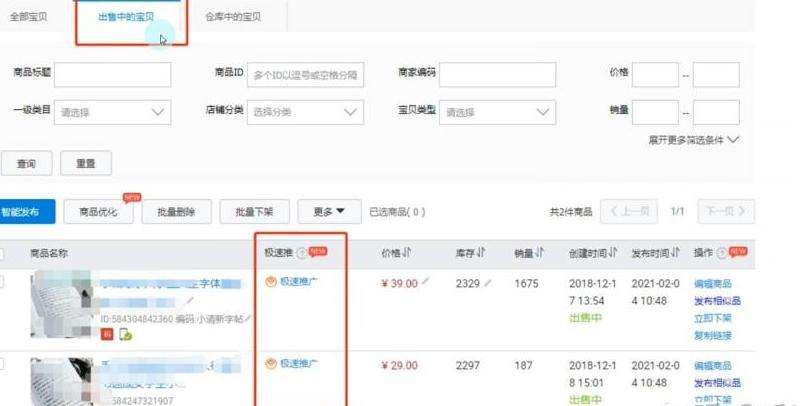The height and width of the screenshot is (406, 800).
Task: Sort products by price using 价格 sort icon
Action: (x=409, y=253)
